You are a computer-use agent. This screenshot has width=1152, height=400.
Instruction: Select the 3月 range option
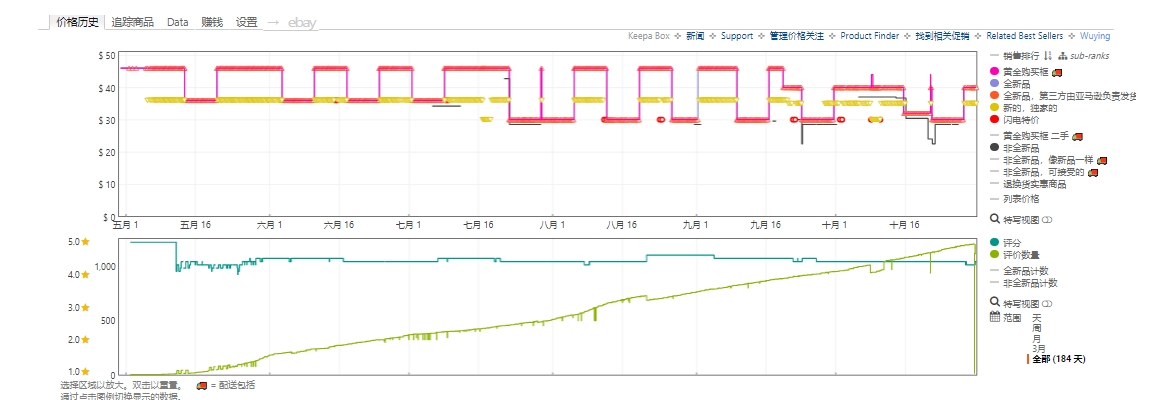(x=1039, y=348)
